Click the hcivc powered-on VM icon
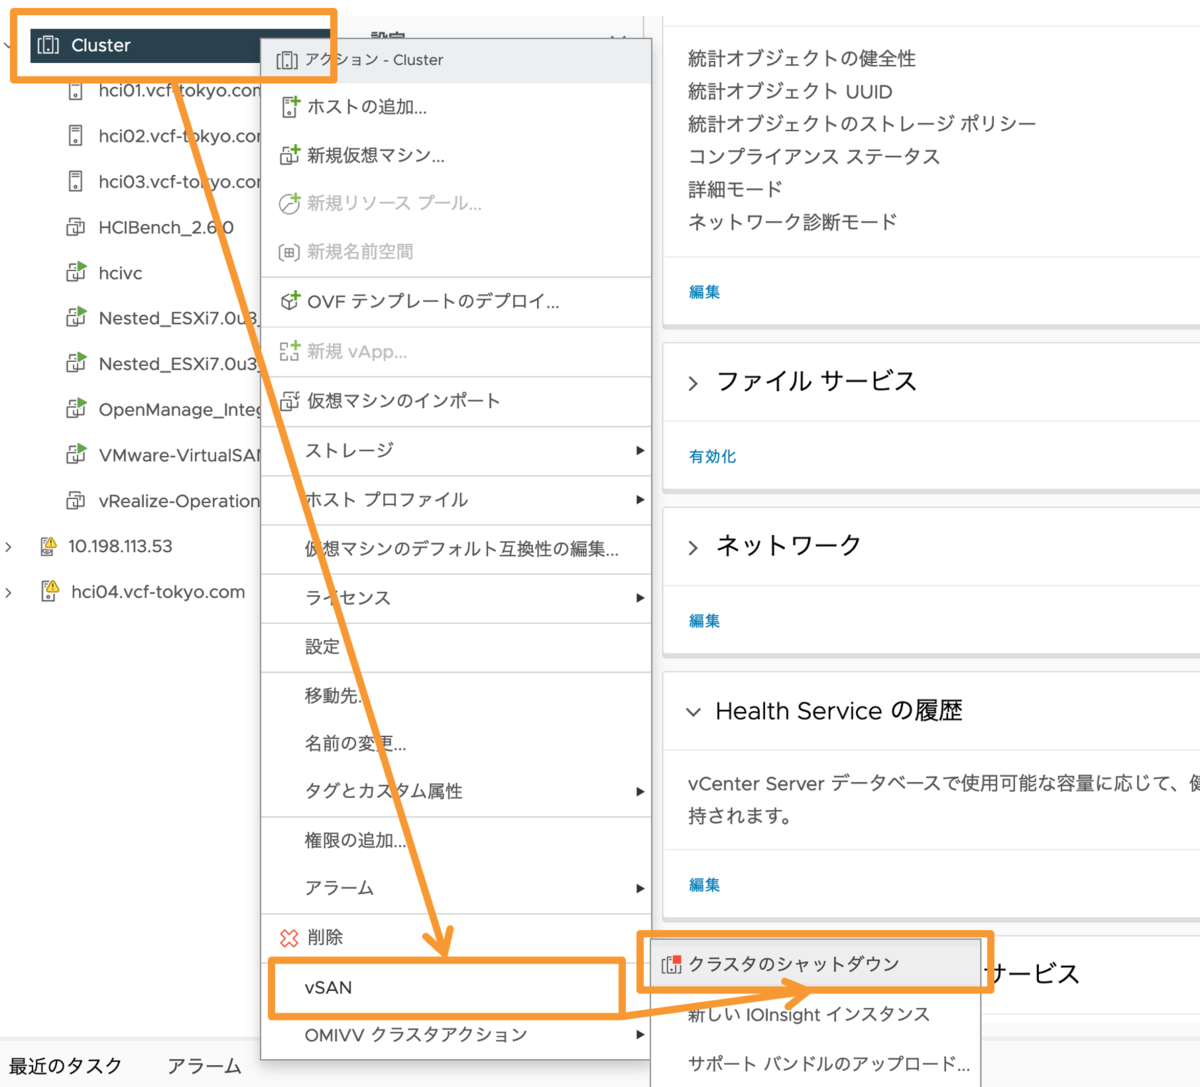The width and height of the screenshot is (1200, 1087). tap(76, 272)
